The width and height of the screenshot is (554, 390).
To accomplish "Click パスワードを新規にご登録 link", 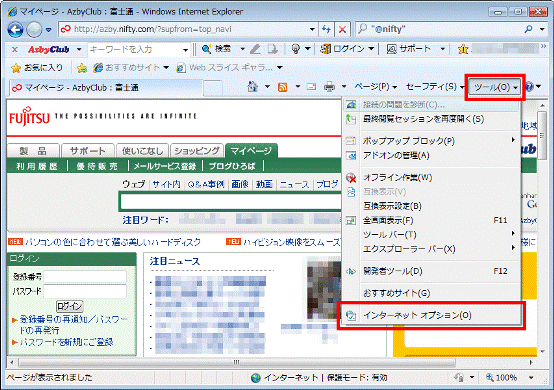I will tap(66, 342).
